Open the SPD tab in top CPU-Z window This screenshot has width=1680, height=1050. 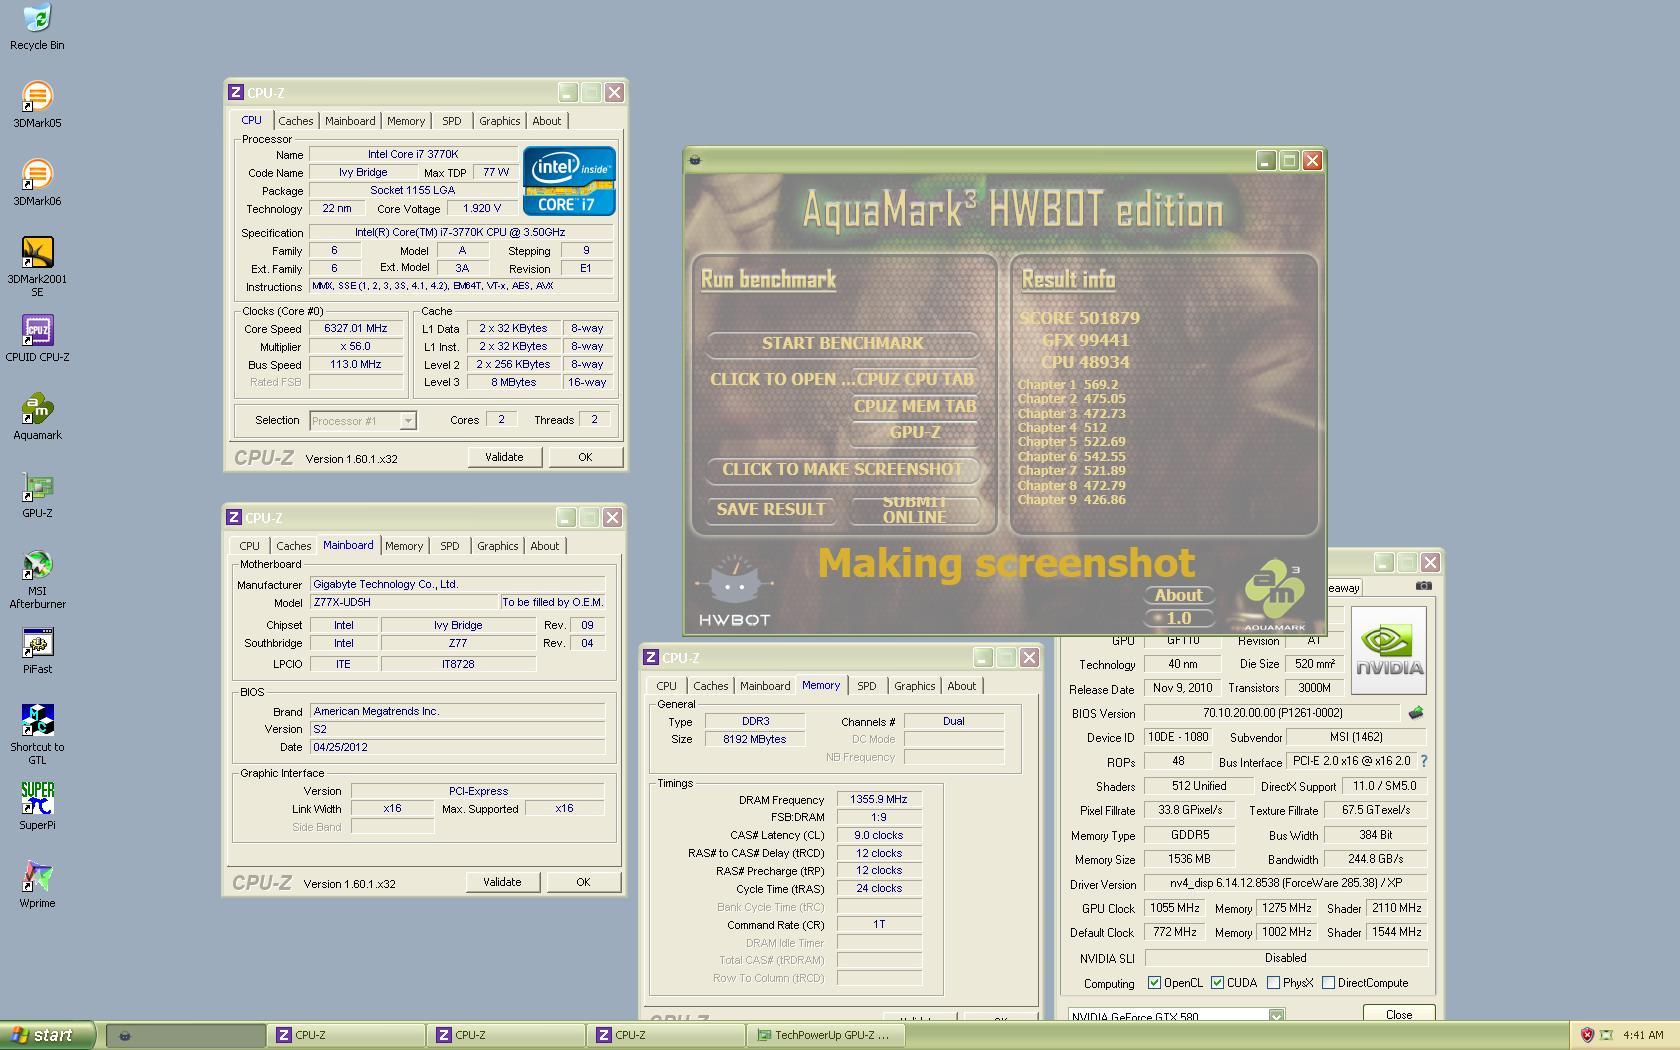click(x=452, y=121)
